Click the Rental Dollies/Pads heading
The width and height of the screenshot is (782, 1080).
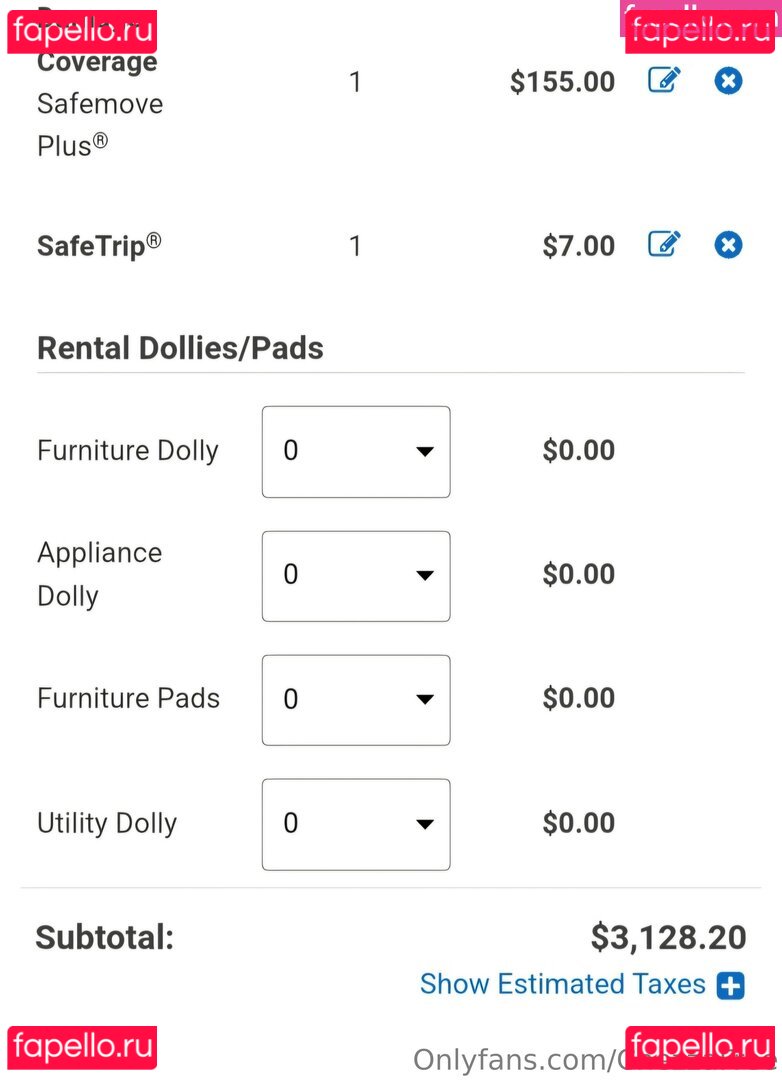[x=181, y=348]
